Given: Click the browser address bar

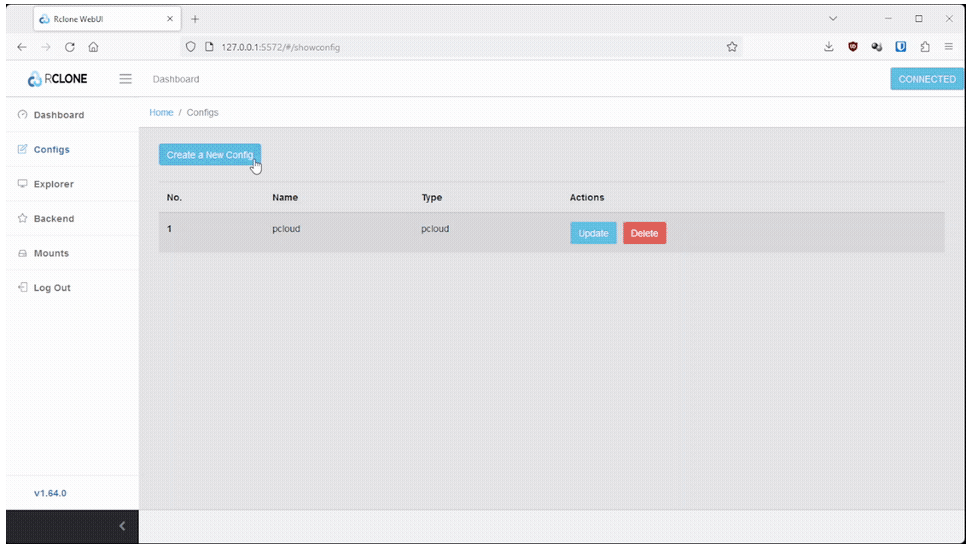Looking at the screenshot, I should pyautogui.click(x=450, y=47).
